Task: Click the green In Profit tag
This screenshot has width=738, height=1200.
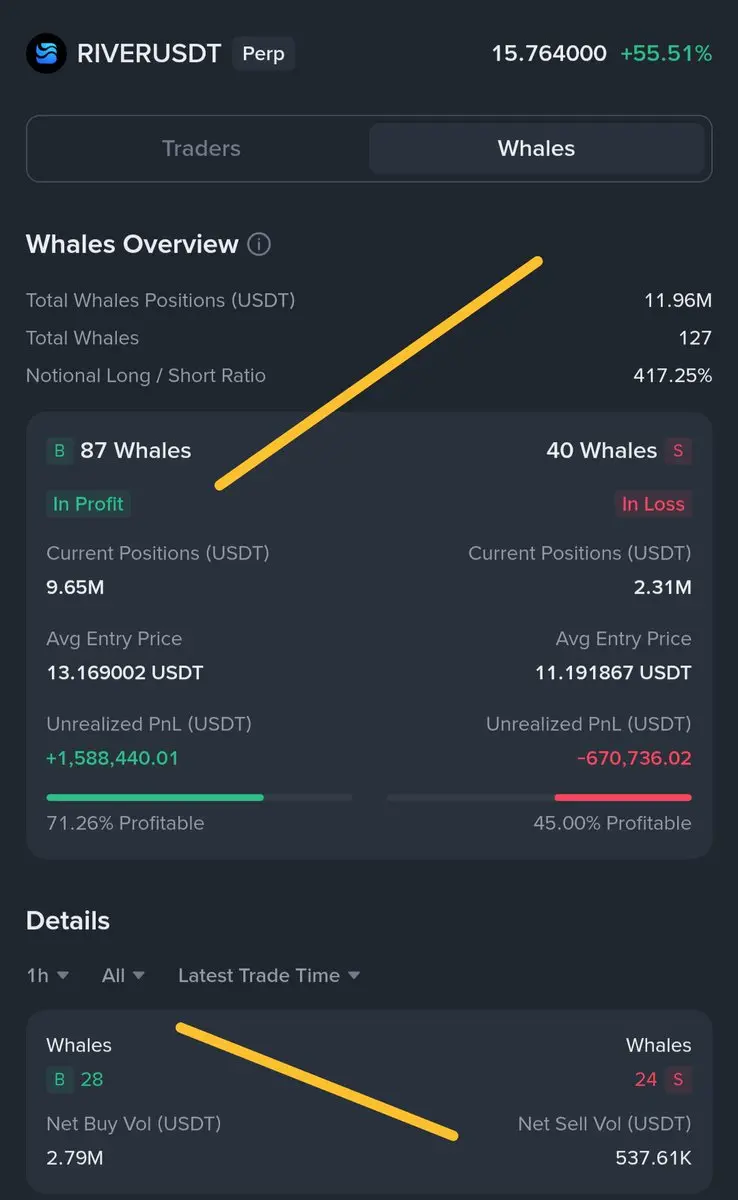Action: pos(88,504)
